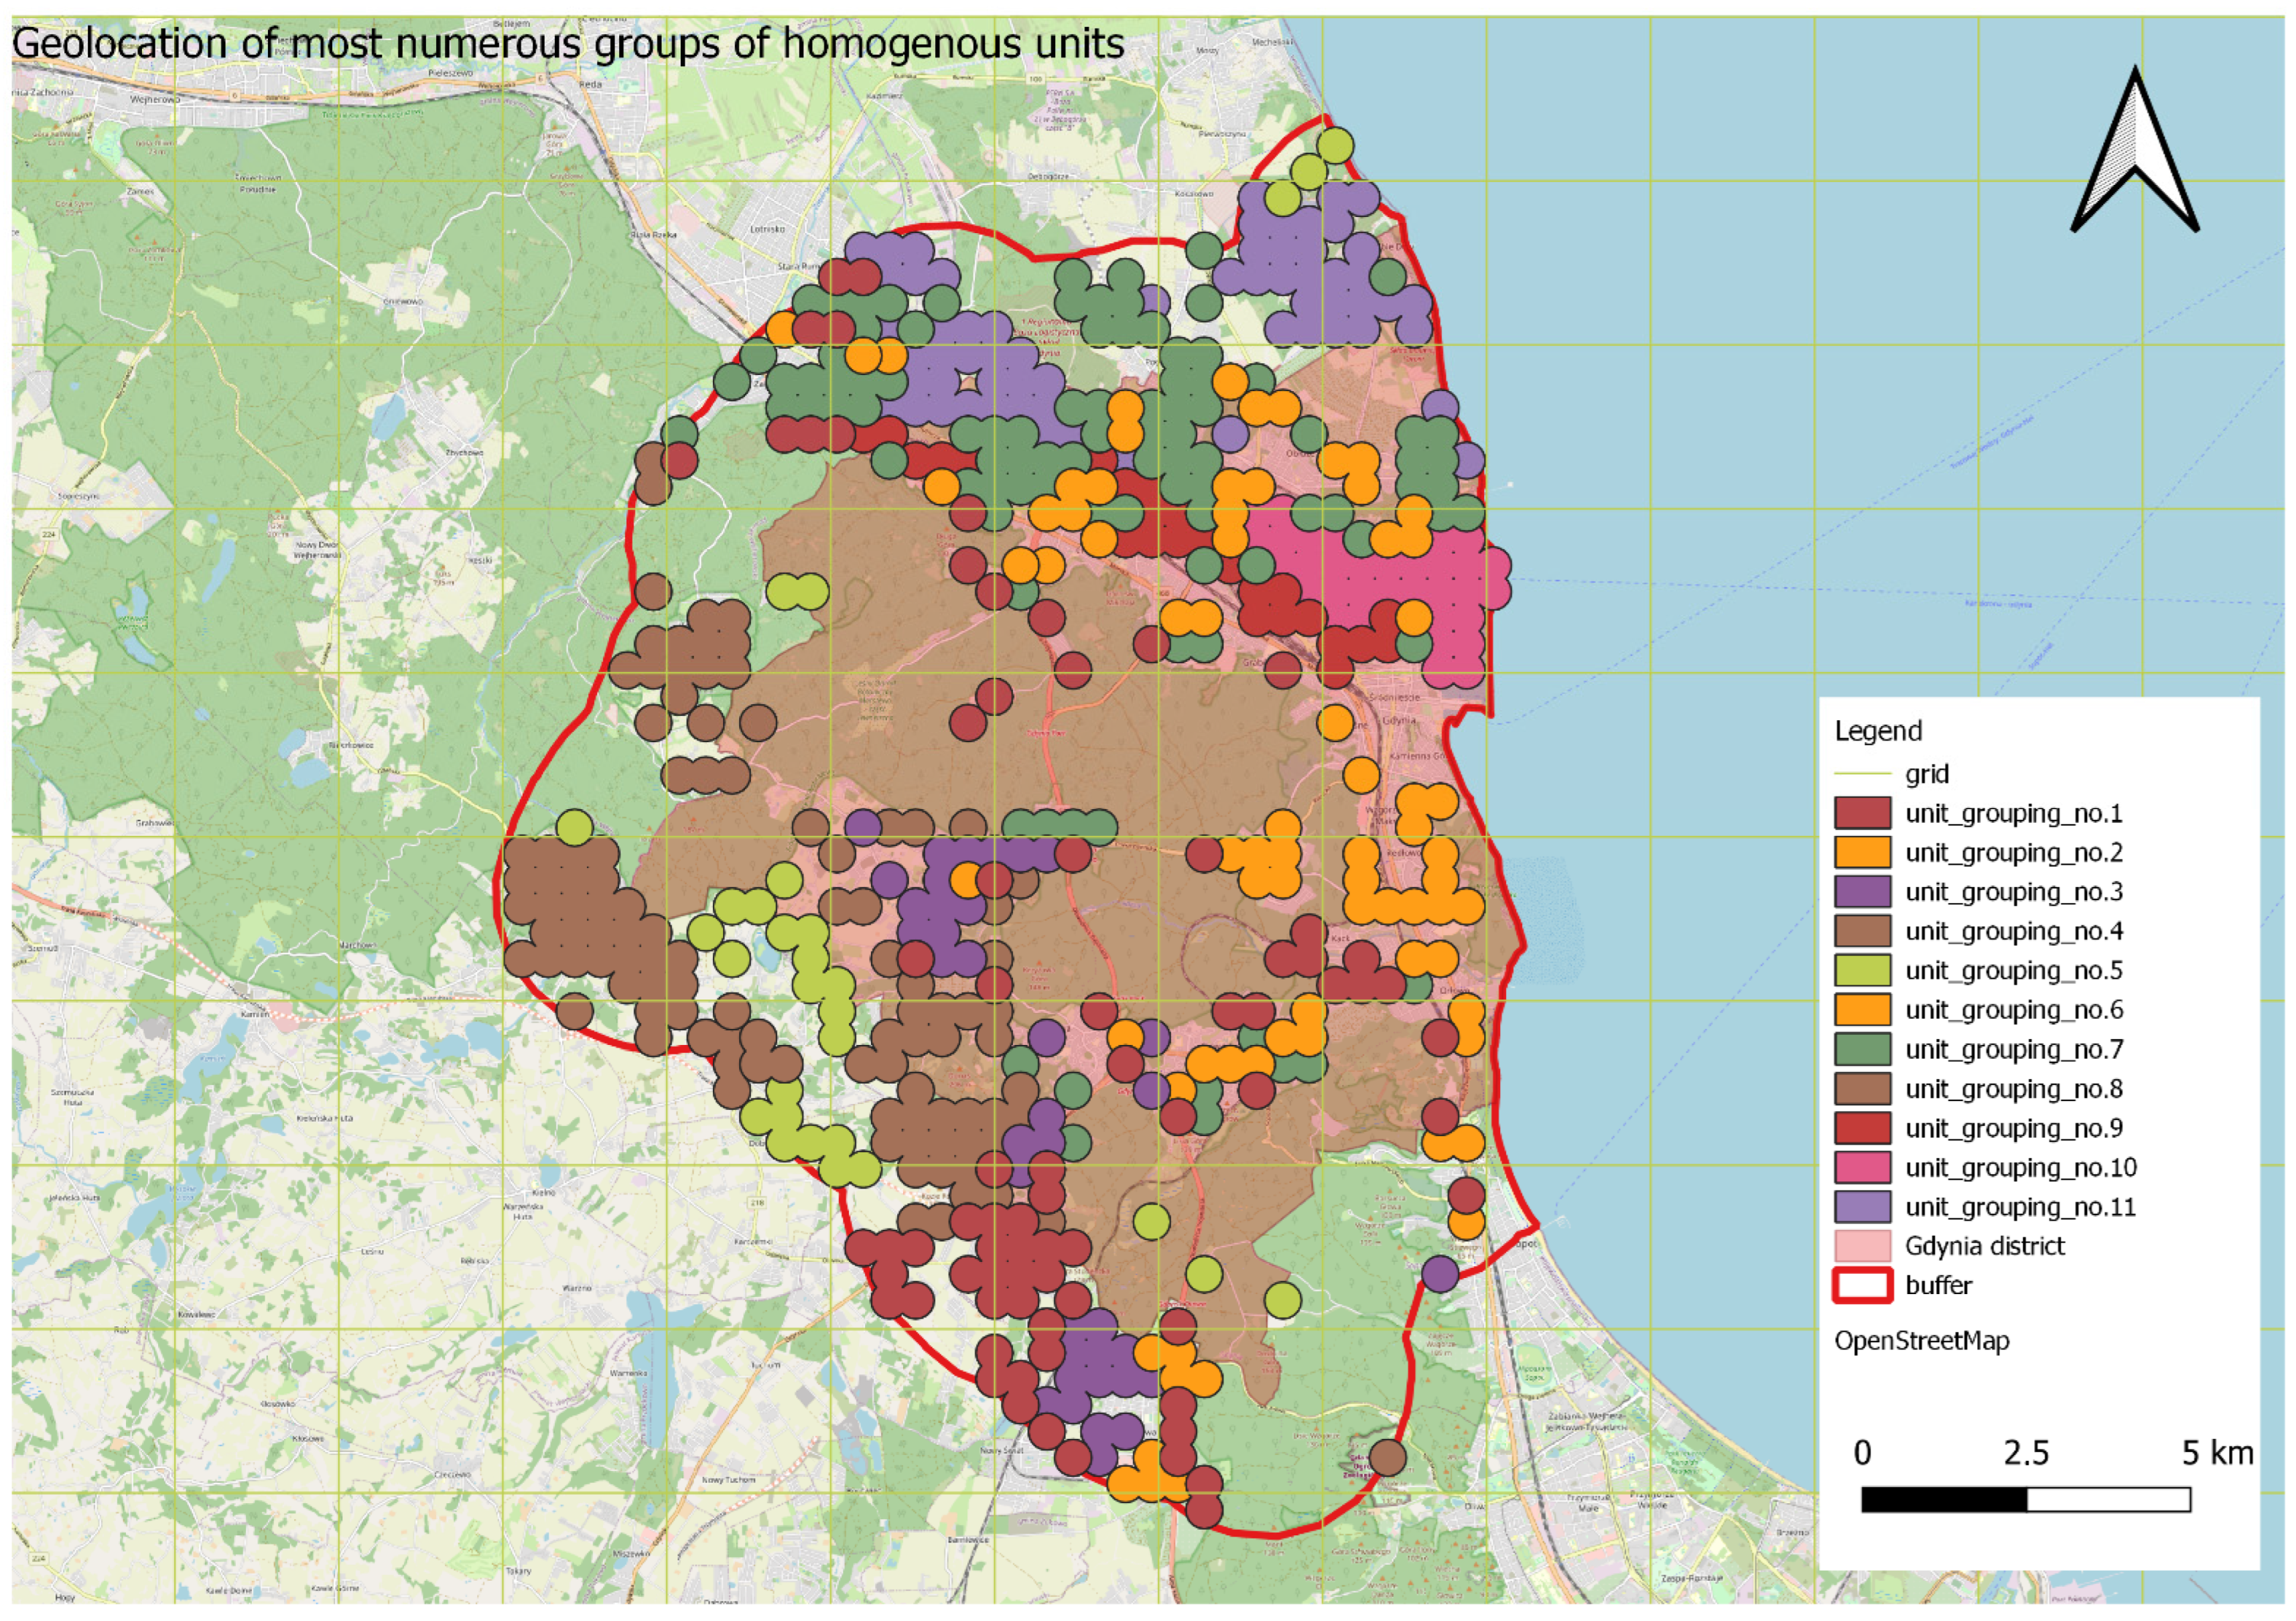2296x1621 pixels.
Task: Click the unit_grouping_no.2 orange legend swatch
Action: pos(1862,852)
